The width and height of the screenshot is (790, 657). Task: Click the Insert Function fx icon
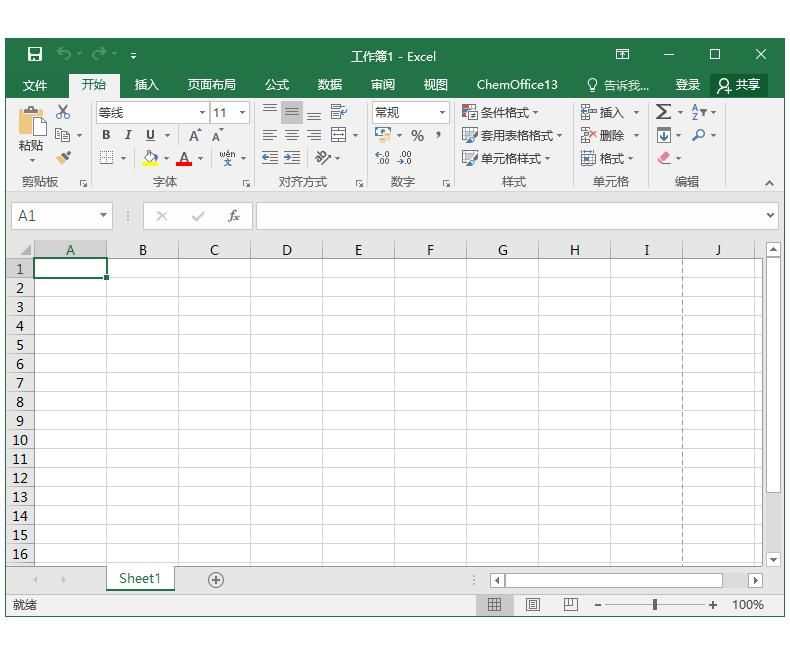pos(233,216)
